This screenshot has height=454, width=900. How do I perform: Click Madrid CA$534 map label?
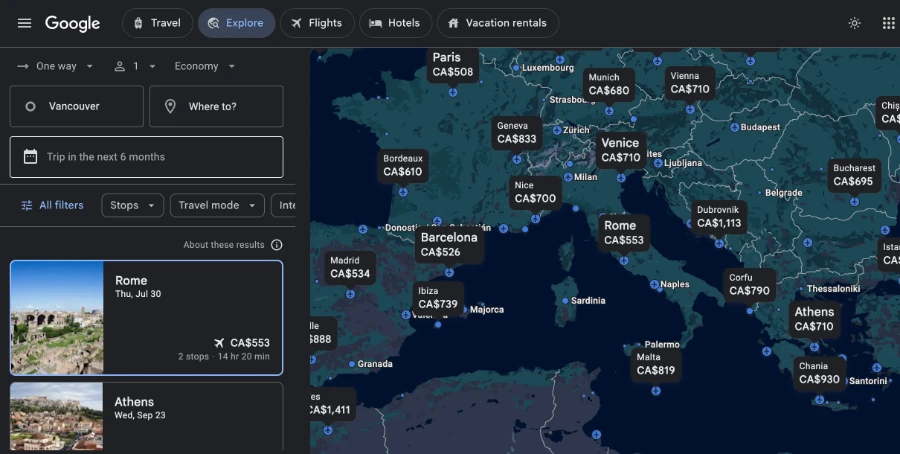click(x=350, y=267)
